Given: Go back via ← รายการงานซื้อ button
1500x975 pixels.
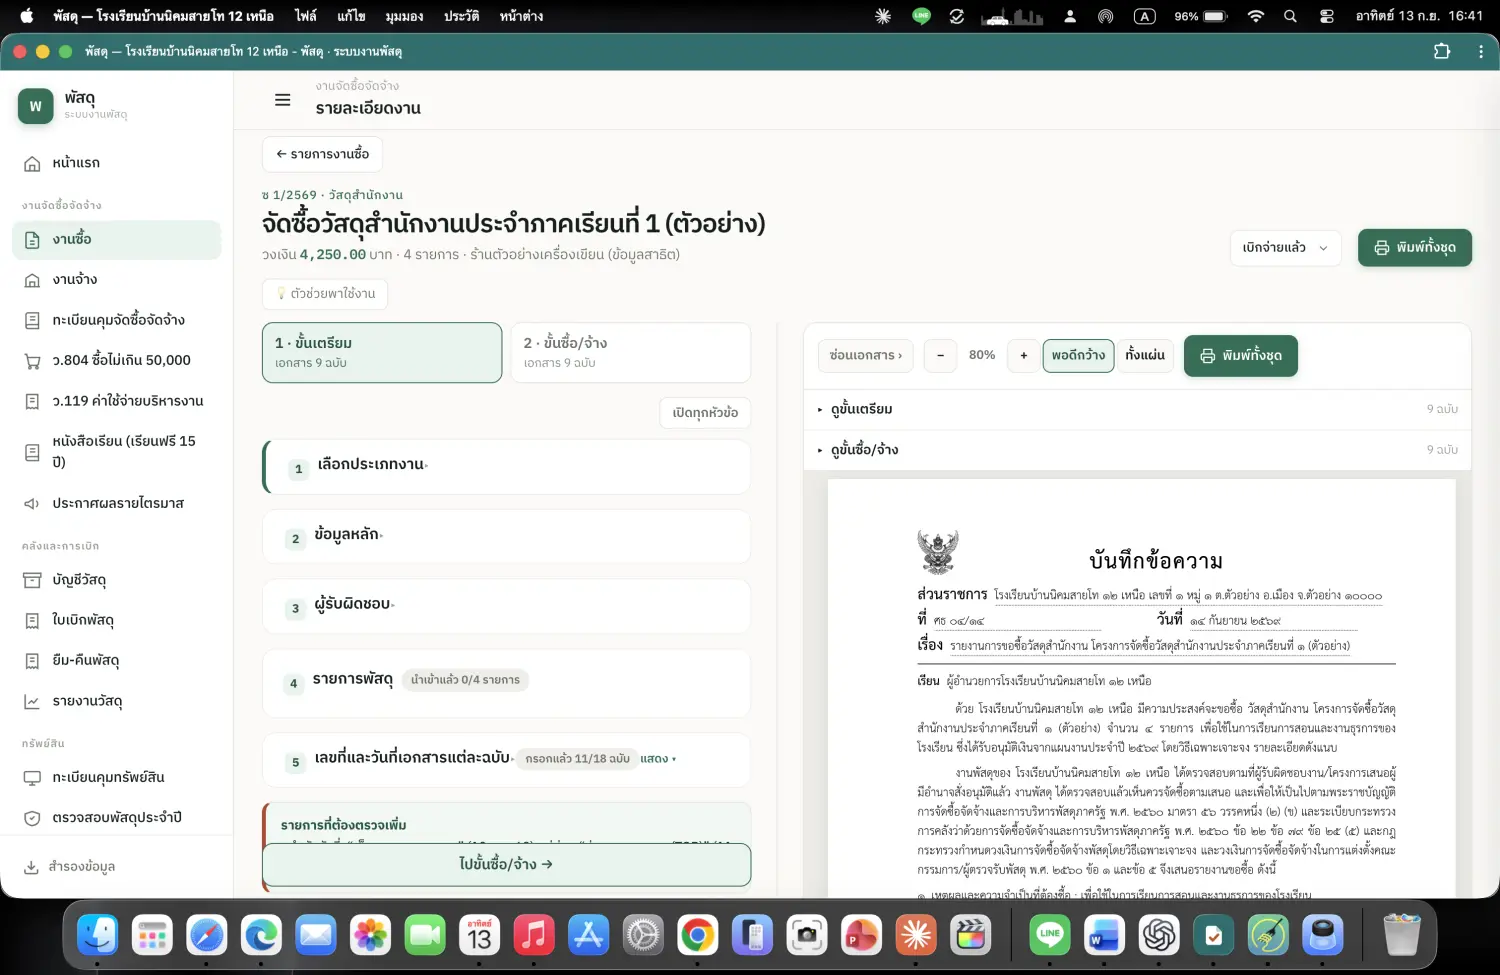Looking at the screenshot, I should coord(322,154).
